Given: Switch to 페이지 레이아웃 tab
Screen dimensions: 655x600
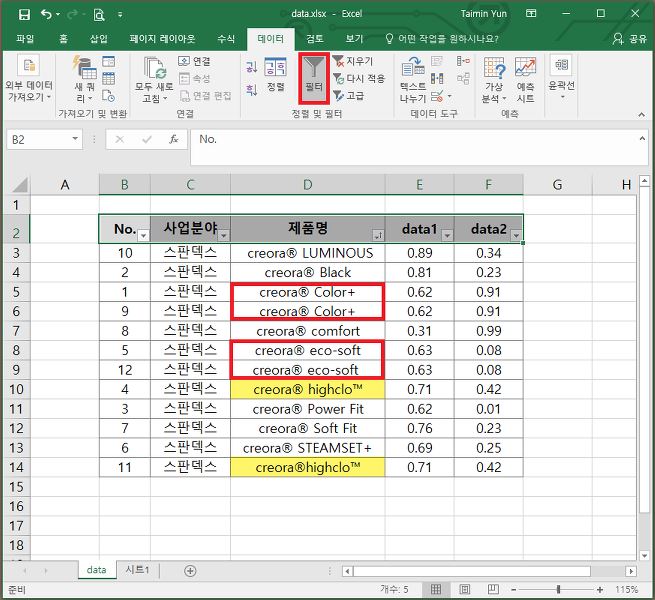Looking at the screenshot, I should click(162, 39).
